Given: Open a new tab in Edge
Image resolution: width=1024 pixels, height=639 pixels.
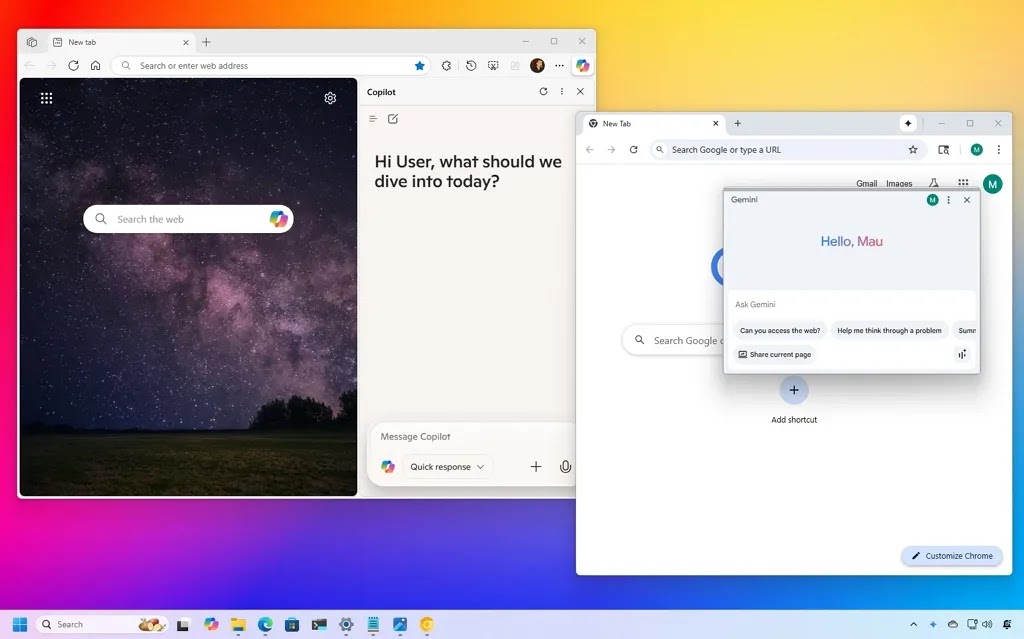Looking at the screenshot, I should tap(206, 42).
